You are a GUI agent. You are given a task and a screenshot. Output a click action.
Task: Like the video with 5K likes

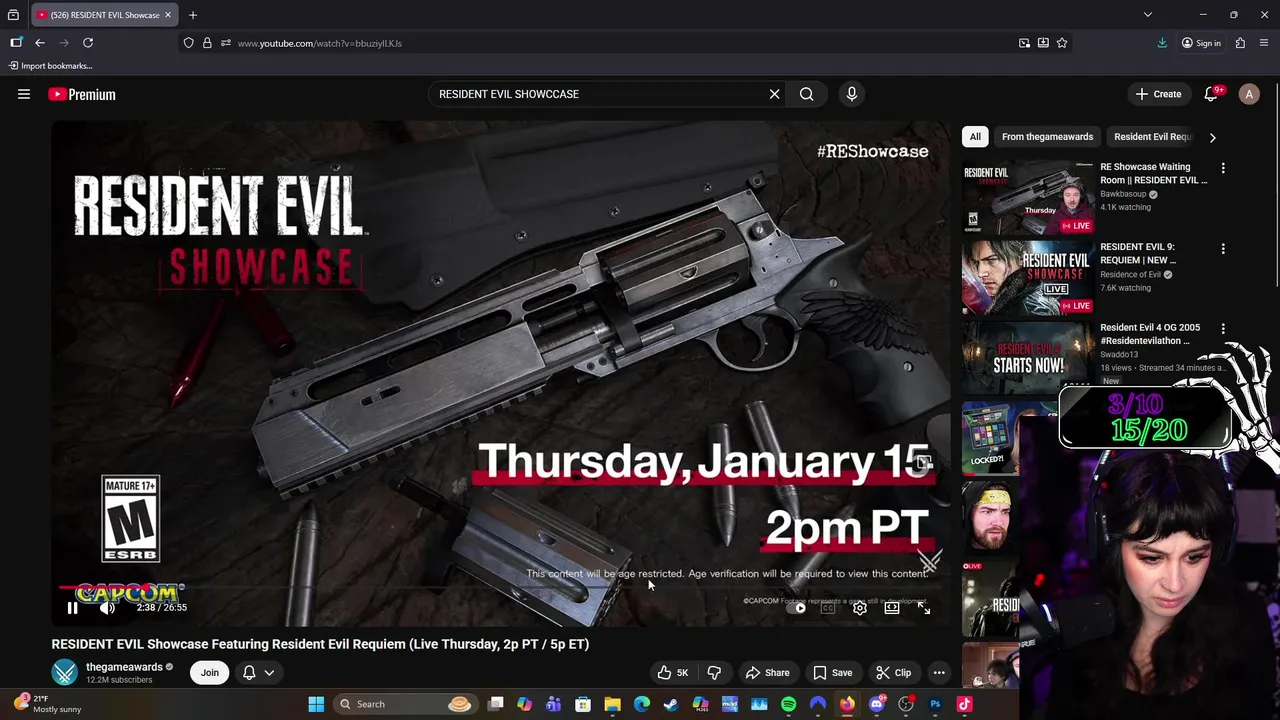point(673,673)
